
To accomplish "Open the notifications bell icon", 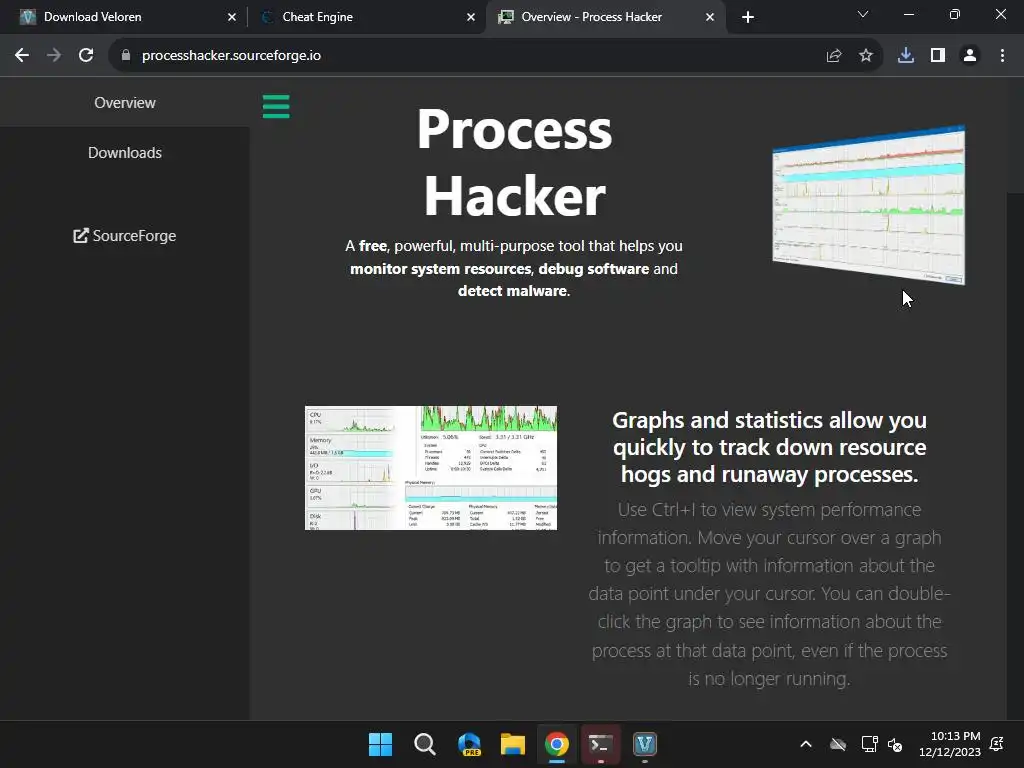I will point(997,744).
